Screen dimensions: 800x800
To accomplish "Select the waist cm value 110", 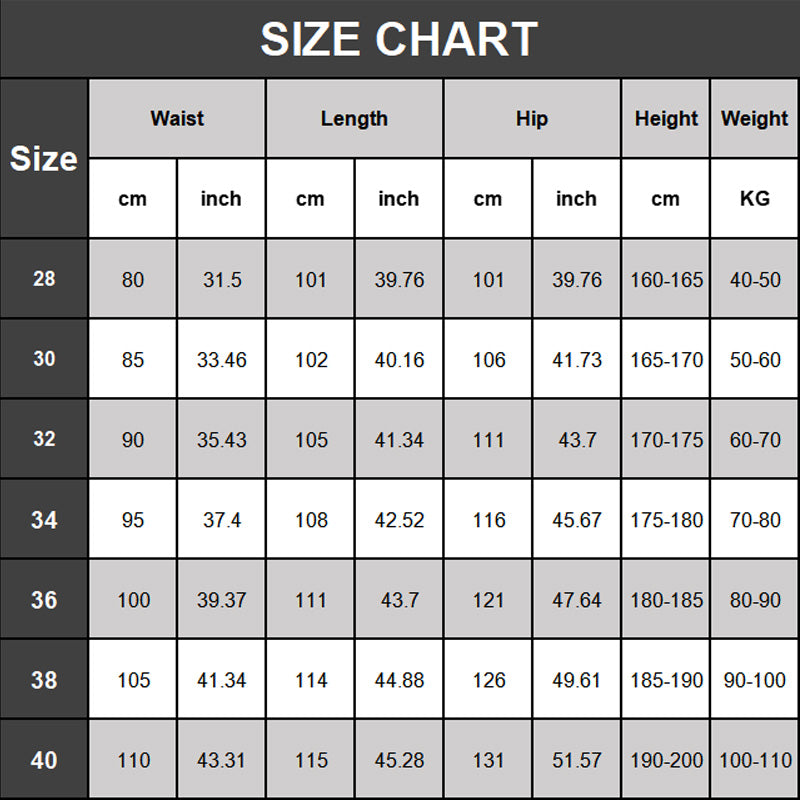I will pyautogui.click(x=133, y=760).
